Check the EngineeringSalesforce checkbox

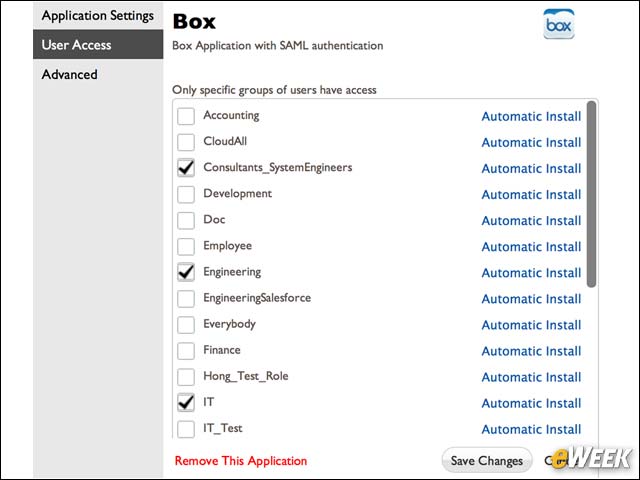186,299
